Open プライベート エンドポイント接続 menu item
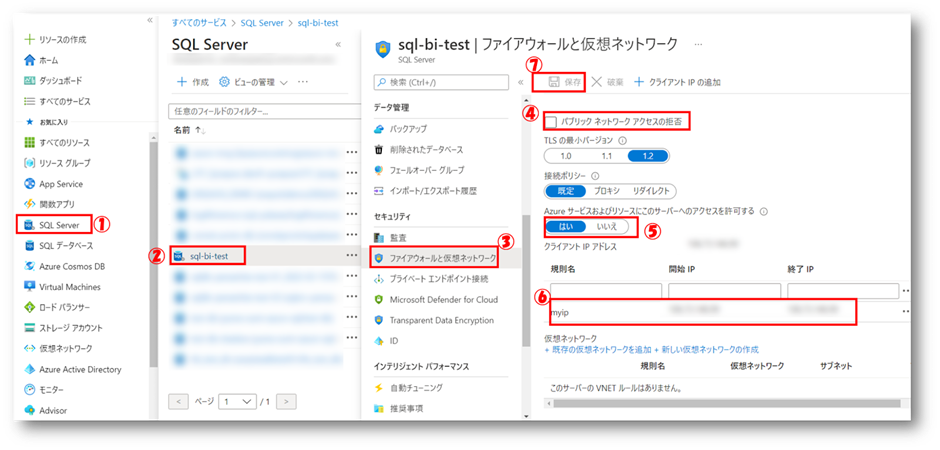The image size is (940, 450). (x=430, y=279)
